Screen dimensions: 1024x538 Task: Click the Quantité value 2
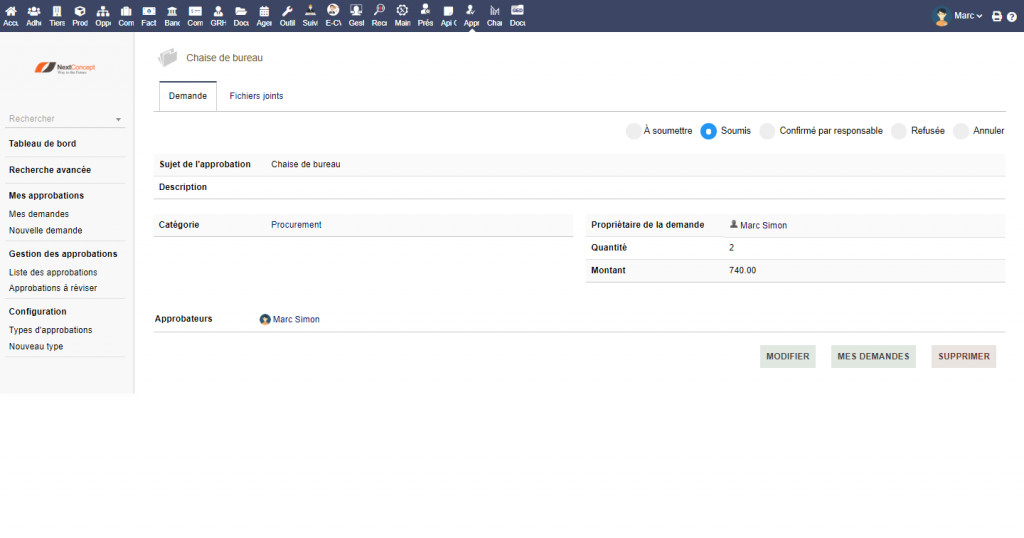tap(731, 247)
